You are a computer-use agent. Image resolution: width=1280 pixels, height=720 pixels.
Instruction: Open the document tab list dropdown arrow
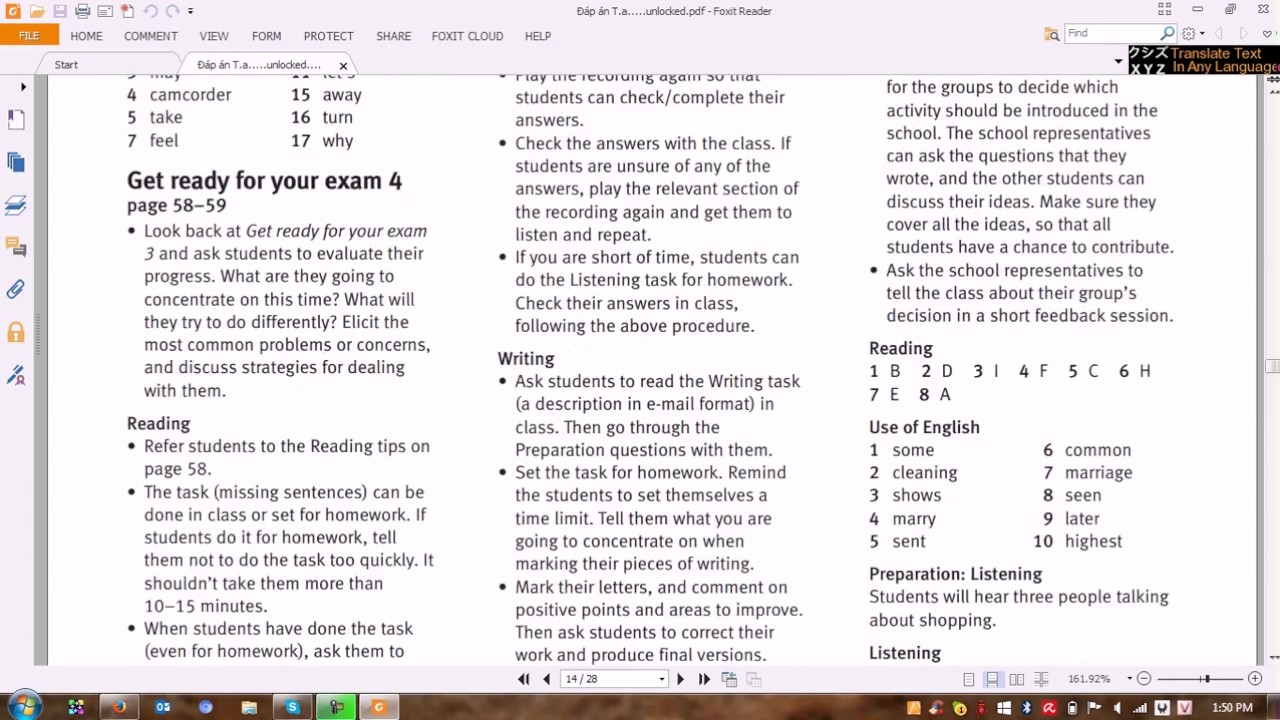click(1118, 62)
